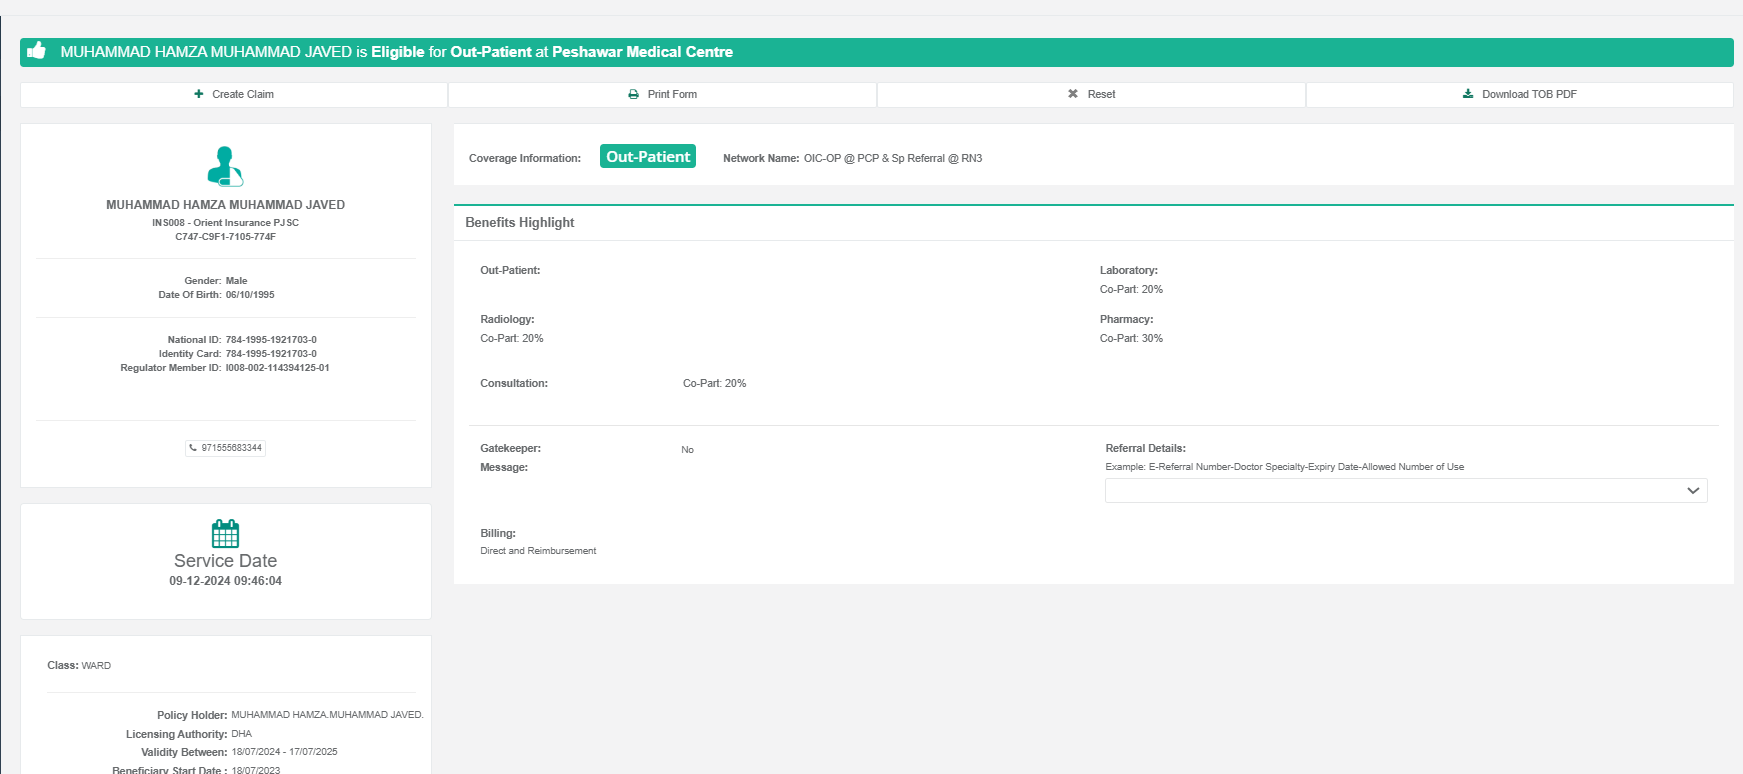1743x774 pixels.
Task: Click the phone icon next to 971555683344
Action: click(193, 448)
